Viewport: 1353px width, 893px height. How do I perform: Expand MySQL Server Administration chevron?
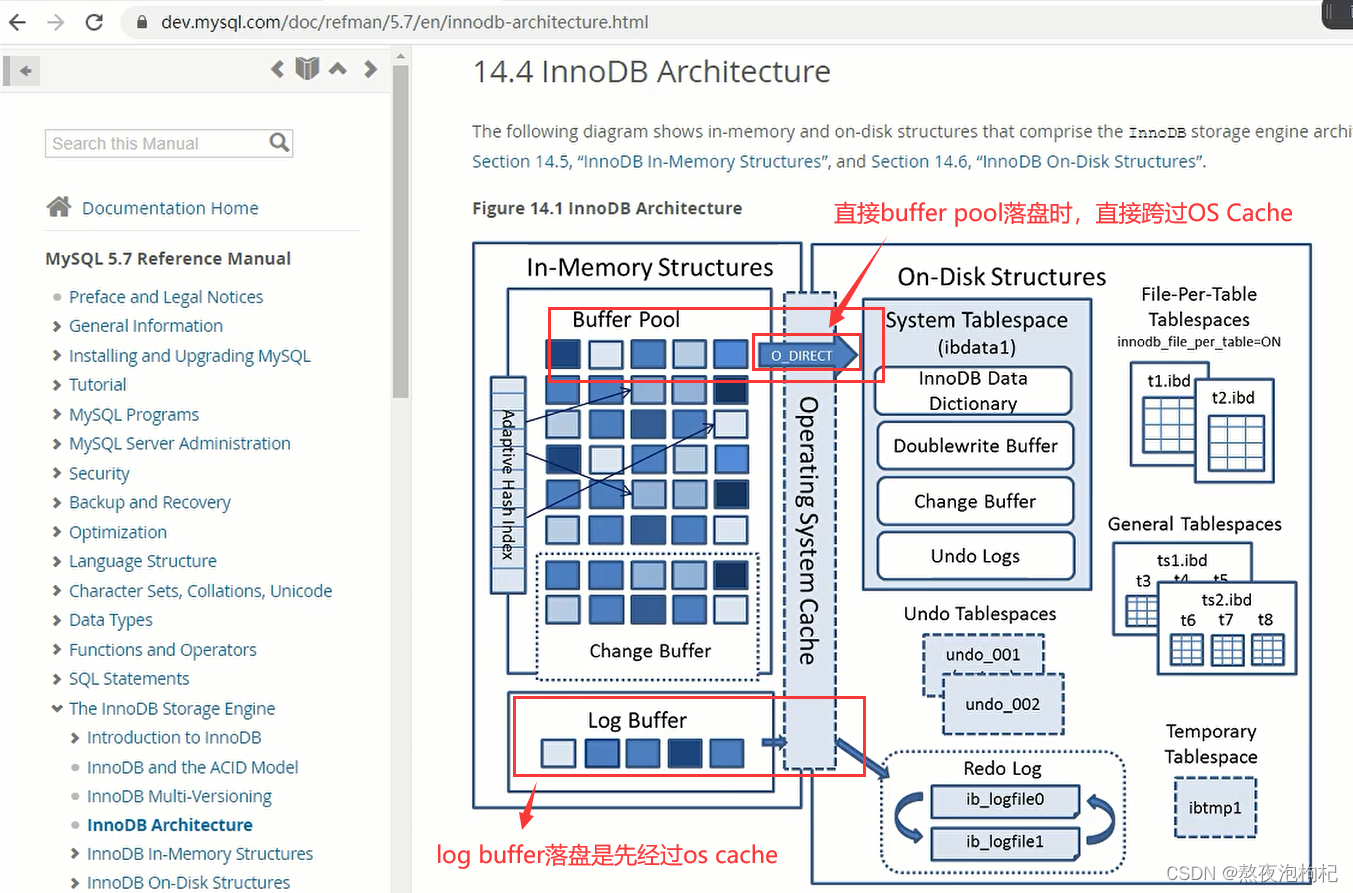point(57,443)
